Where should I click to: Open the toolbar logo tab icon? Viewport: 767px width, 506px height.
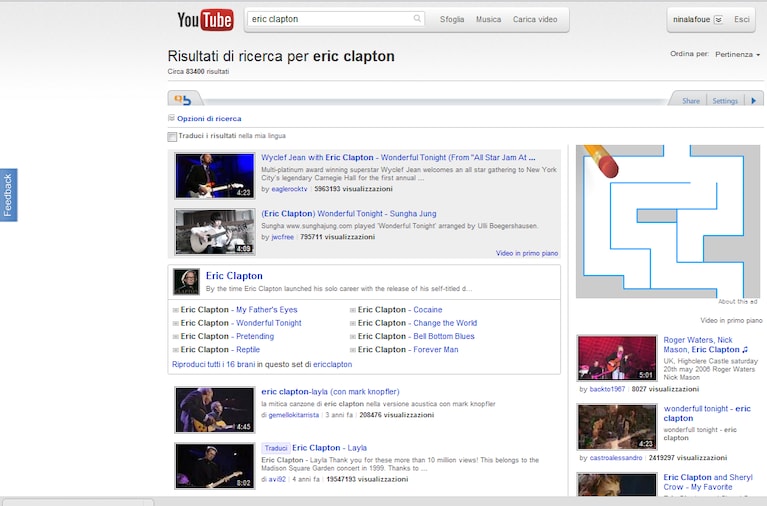[x=183, y=99]
